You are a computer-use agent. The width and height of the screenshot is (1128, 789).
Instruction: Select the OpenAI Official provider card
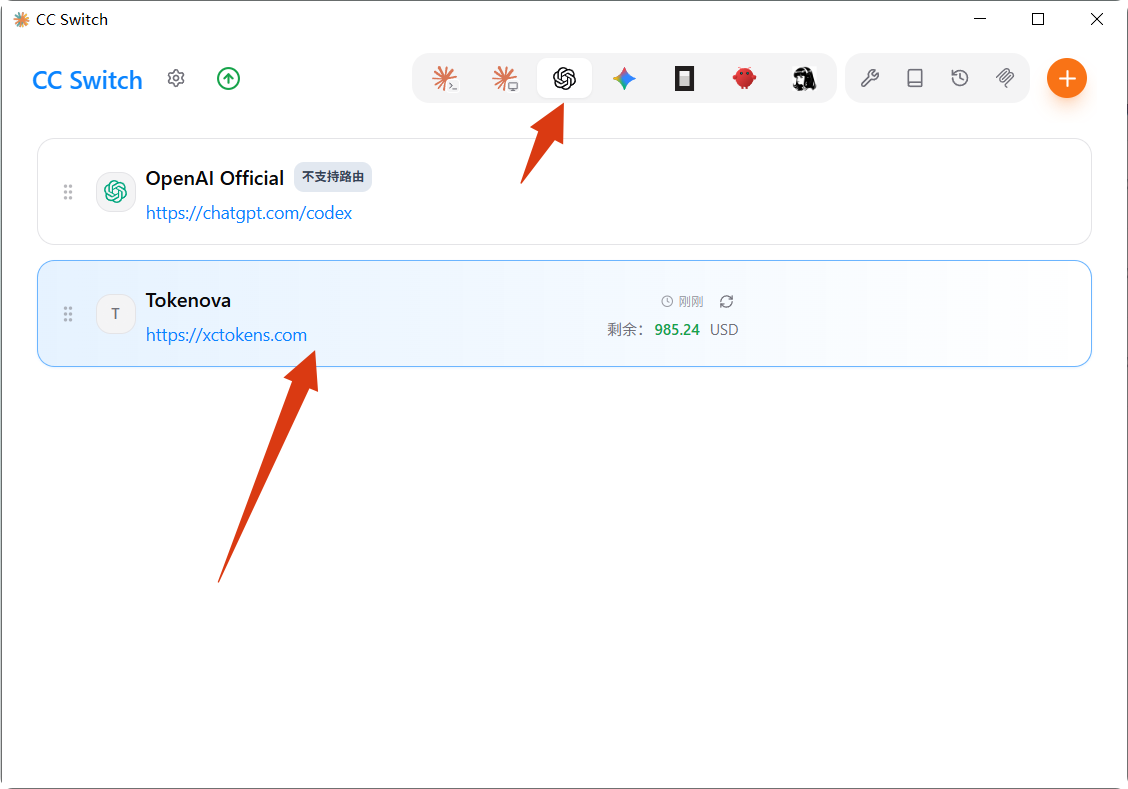pyautogui.click(x=565, y=191)
